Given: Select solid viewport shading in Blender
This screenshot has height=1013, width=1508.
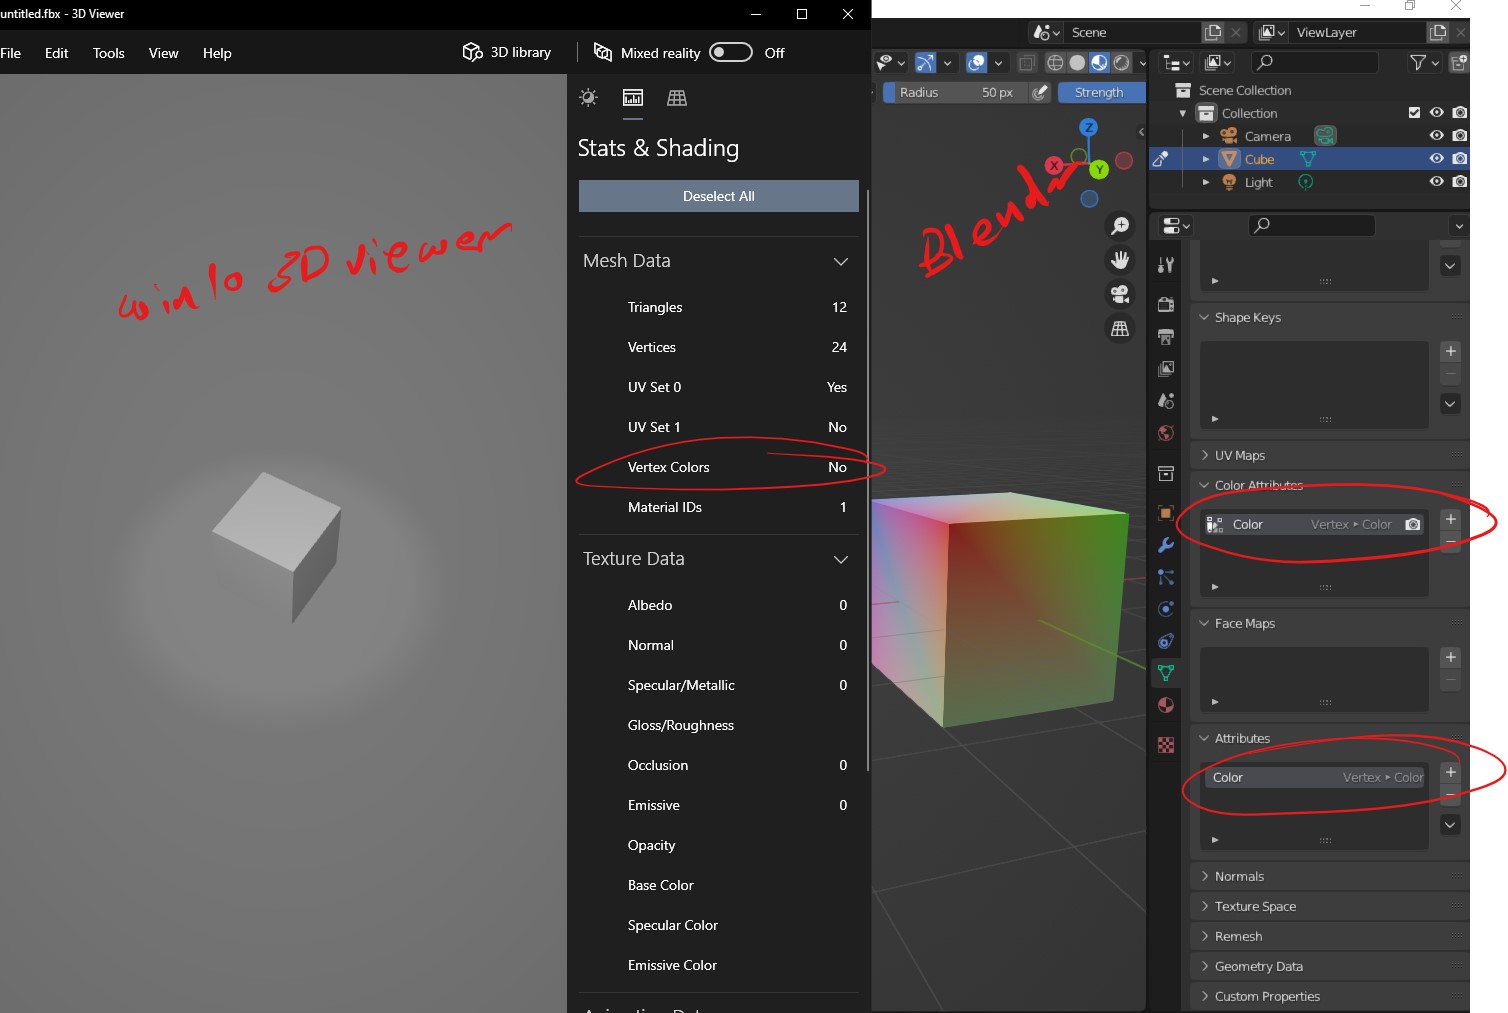Looking at the screenshot, I should pos(1077,62).
